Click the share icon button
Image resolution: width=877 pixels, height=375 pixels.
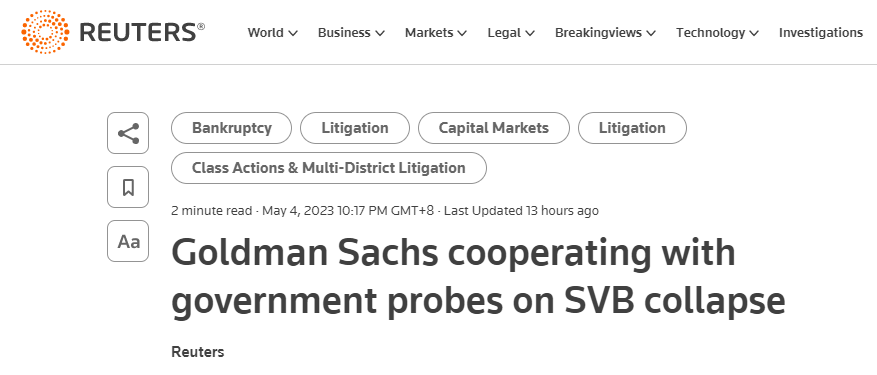[128, 133]
